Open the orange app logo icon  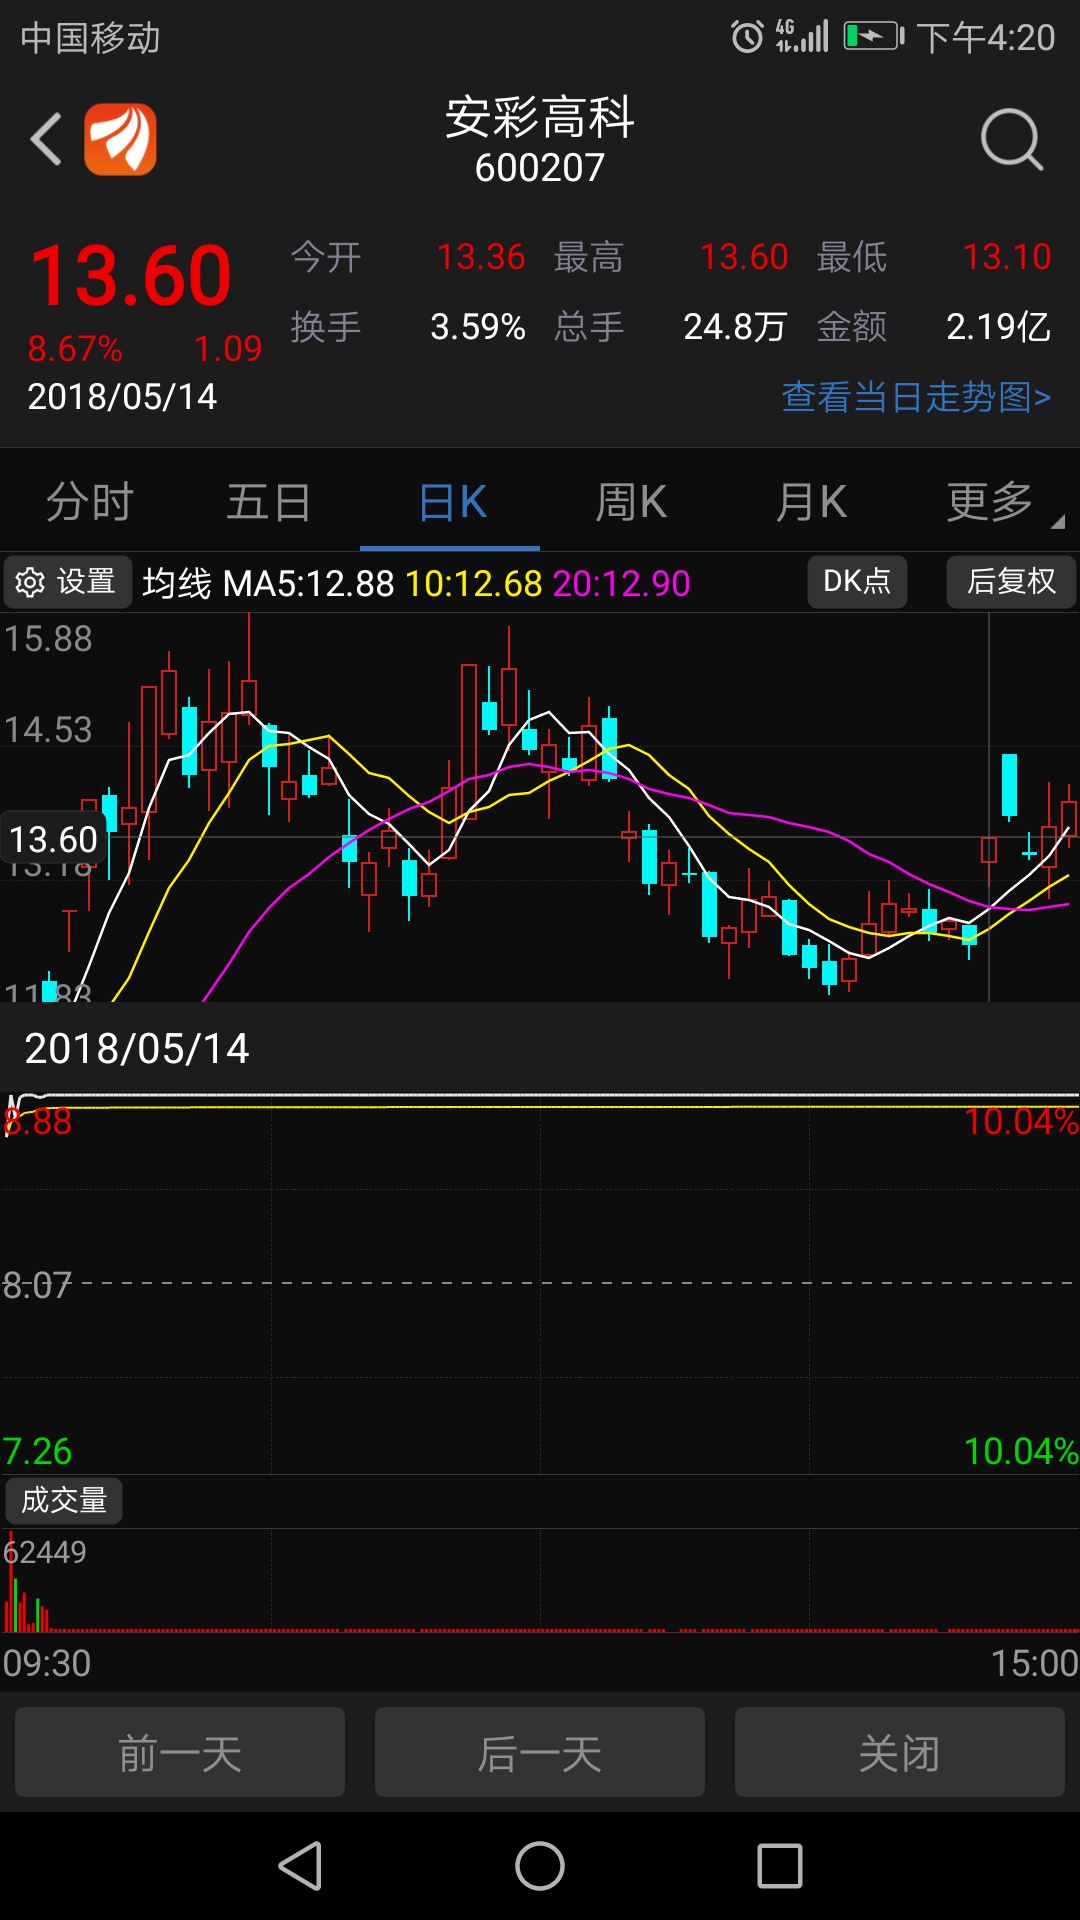tap(120, 139)
